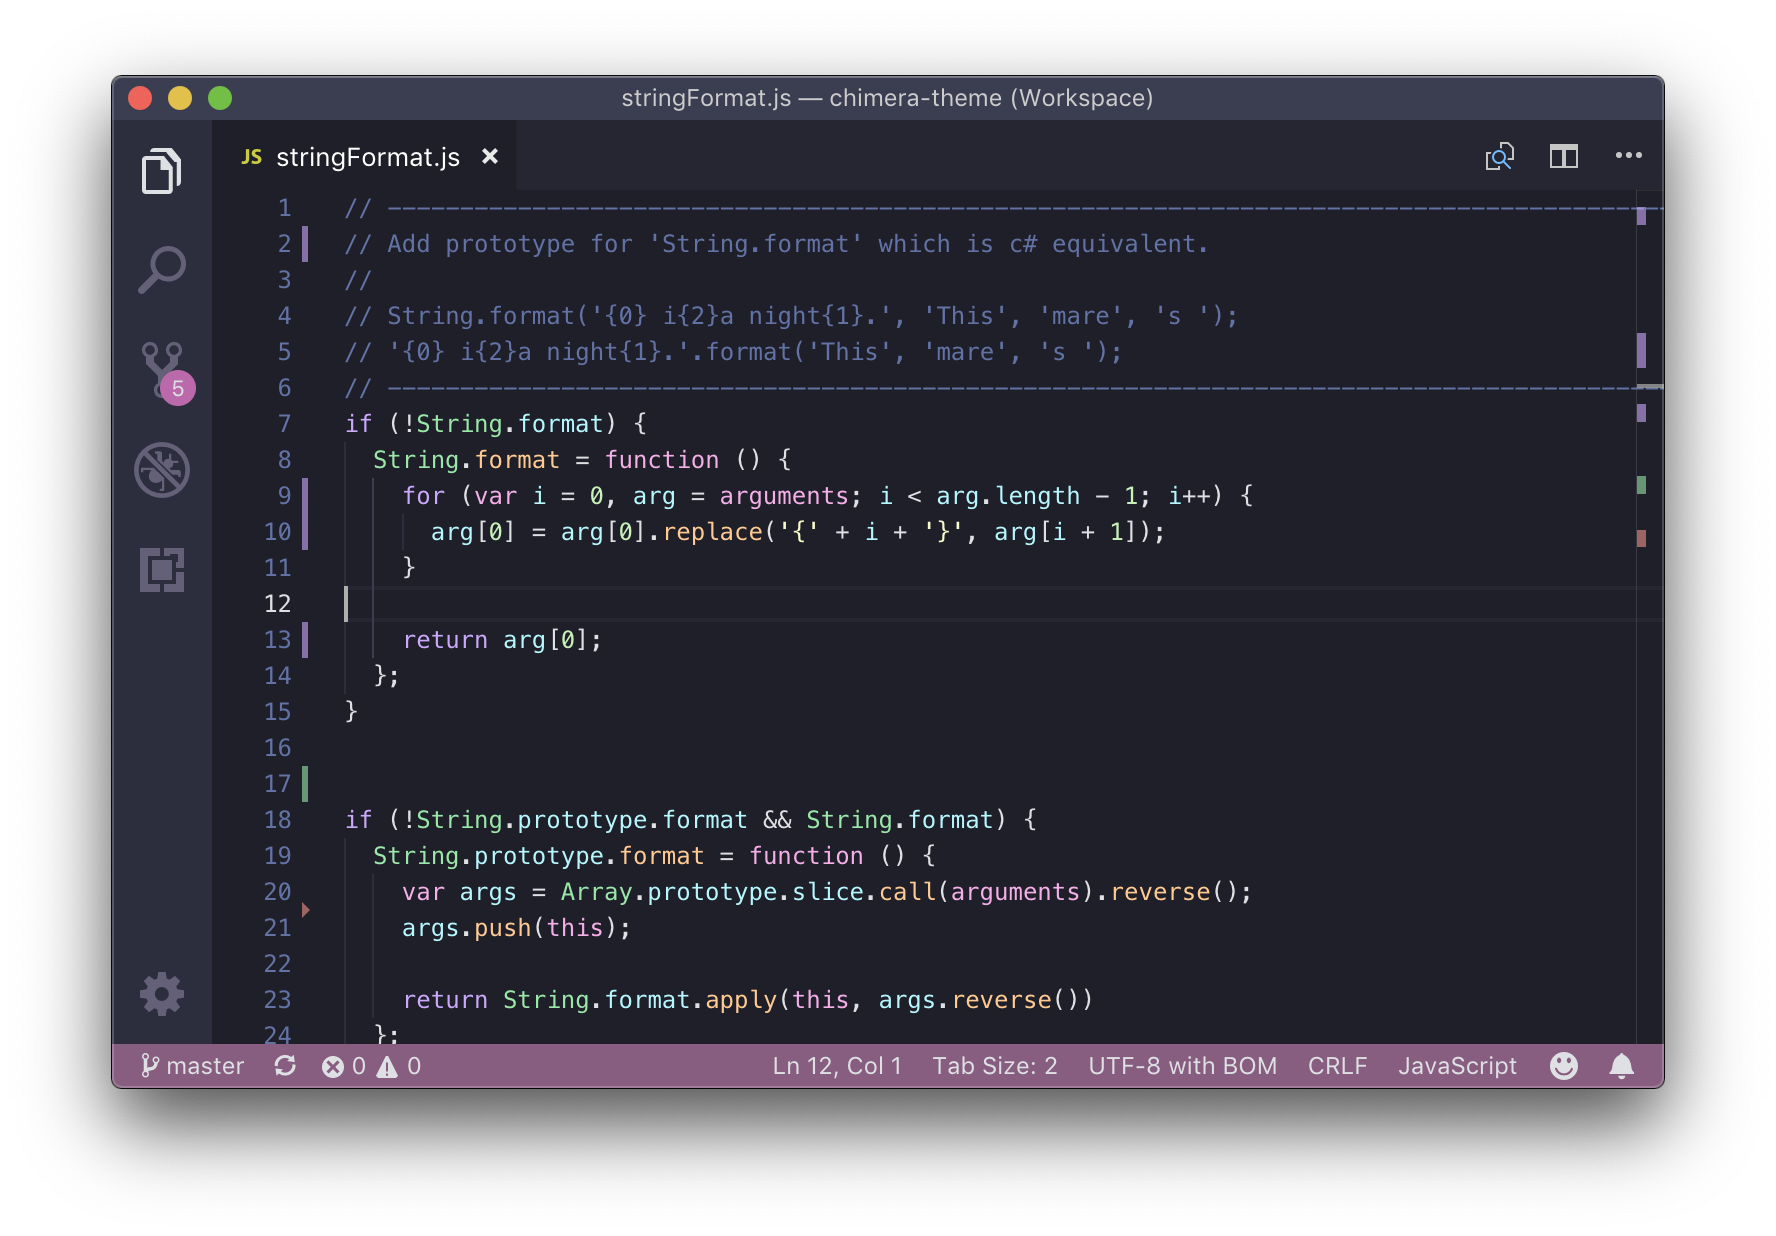
Task: Open the Search panel
Action: 161,269
